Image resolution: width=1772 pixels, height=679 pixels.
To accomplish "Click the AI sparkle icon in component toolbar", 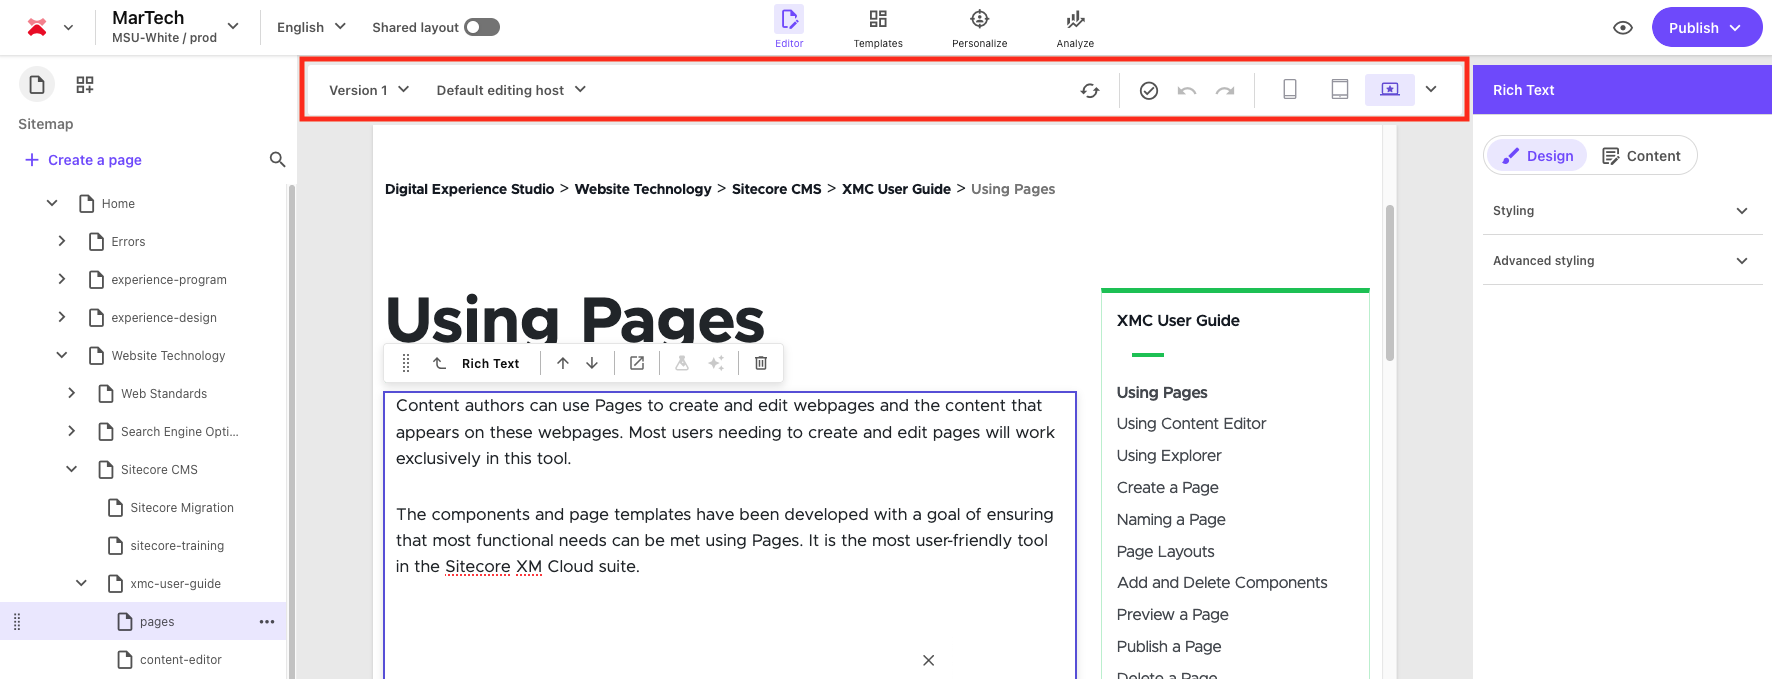I will point(716,363).
